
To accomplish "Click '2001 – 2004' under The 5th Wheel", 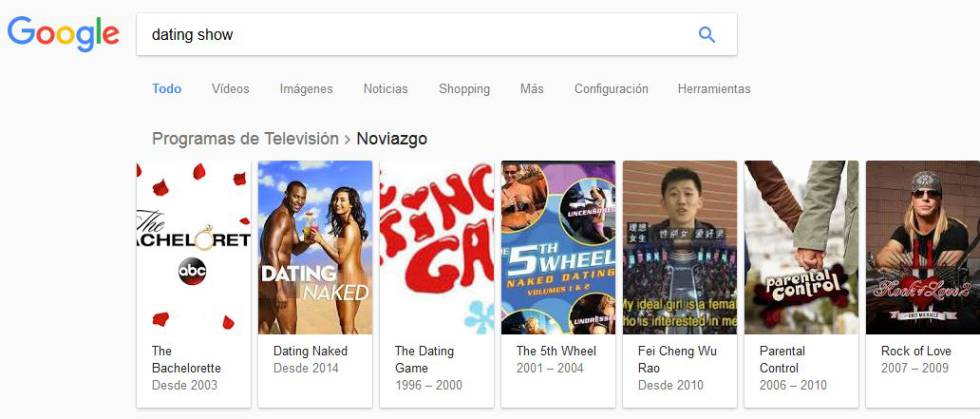I will pos(551,368).
